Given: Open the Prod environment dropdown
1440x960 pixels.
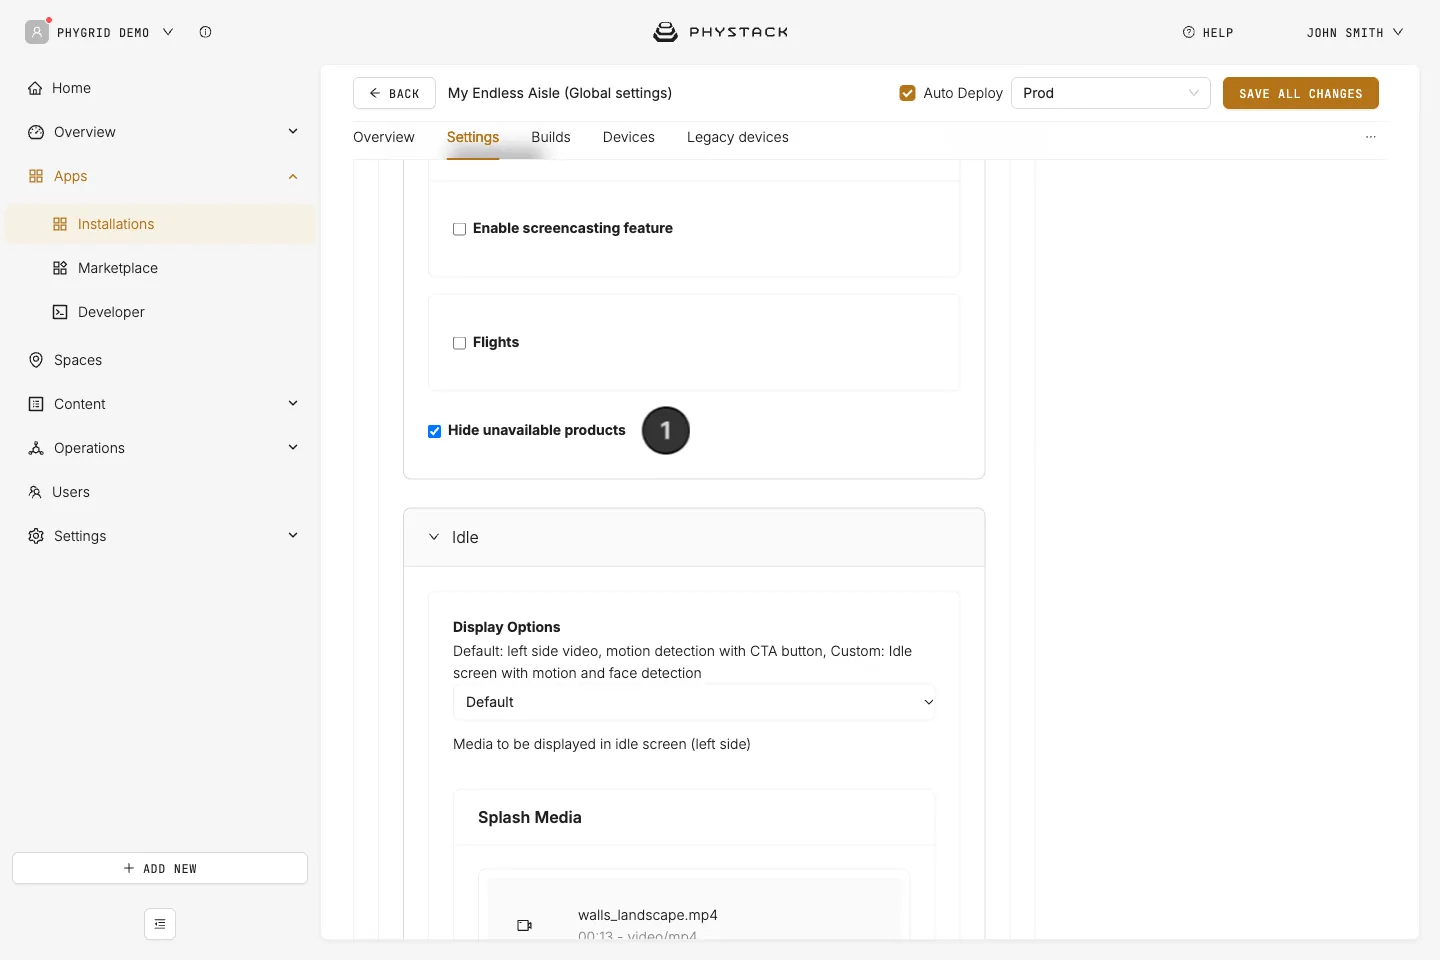Looking at the screenshot, I should tap(1111, 93).
